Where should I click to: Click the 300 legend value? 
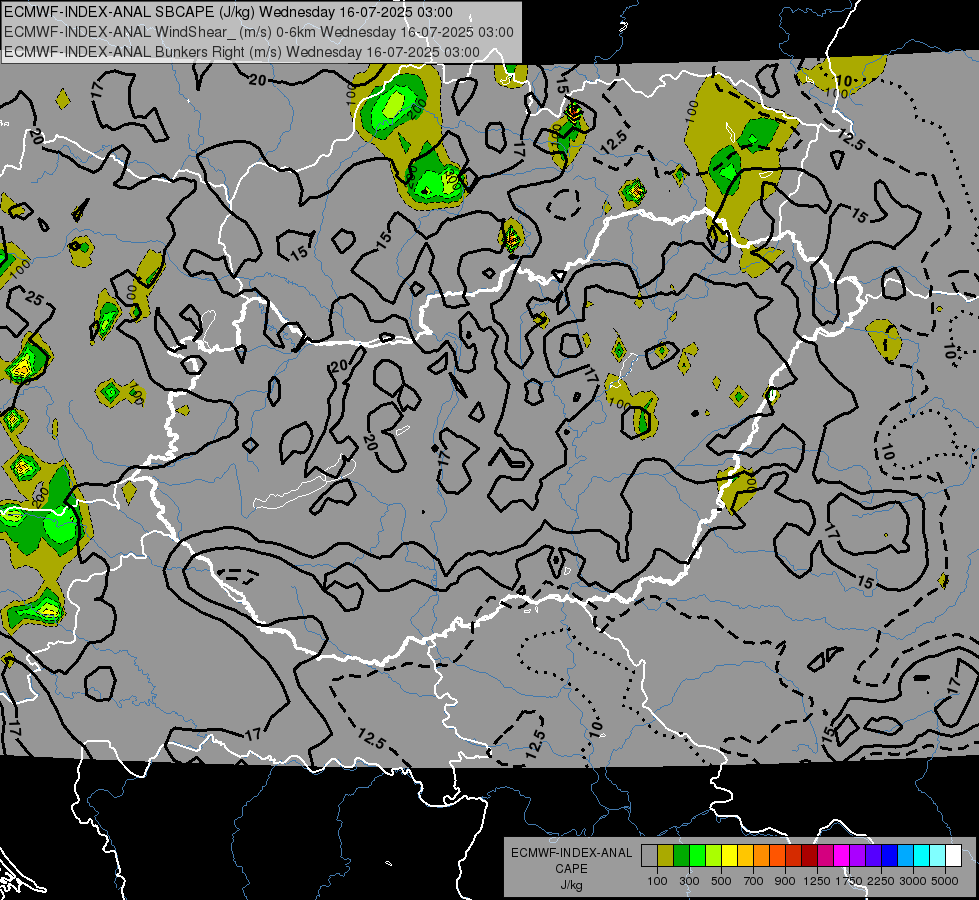point(689,881)
